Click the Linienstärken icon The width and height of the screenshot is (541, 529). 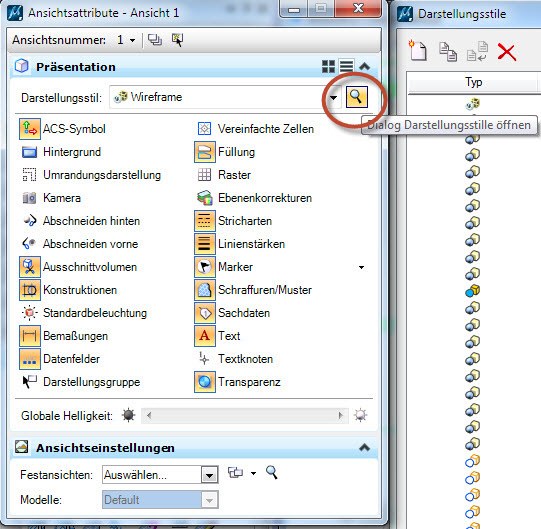(205, 244)
